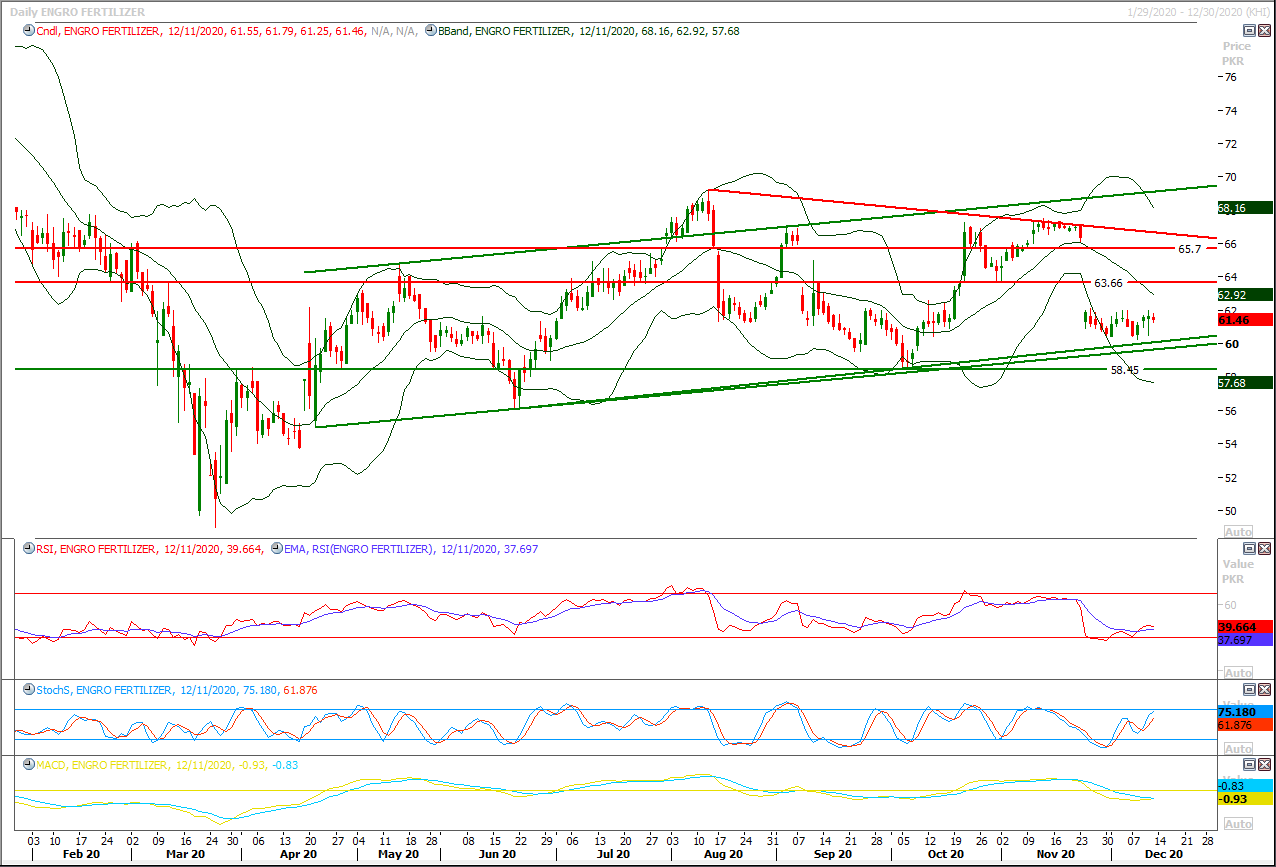Image resolution: width=1276 pixels, height=867 pixels.
Task: Click the clock icon beside BBand legend
Action: point(430,31)
